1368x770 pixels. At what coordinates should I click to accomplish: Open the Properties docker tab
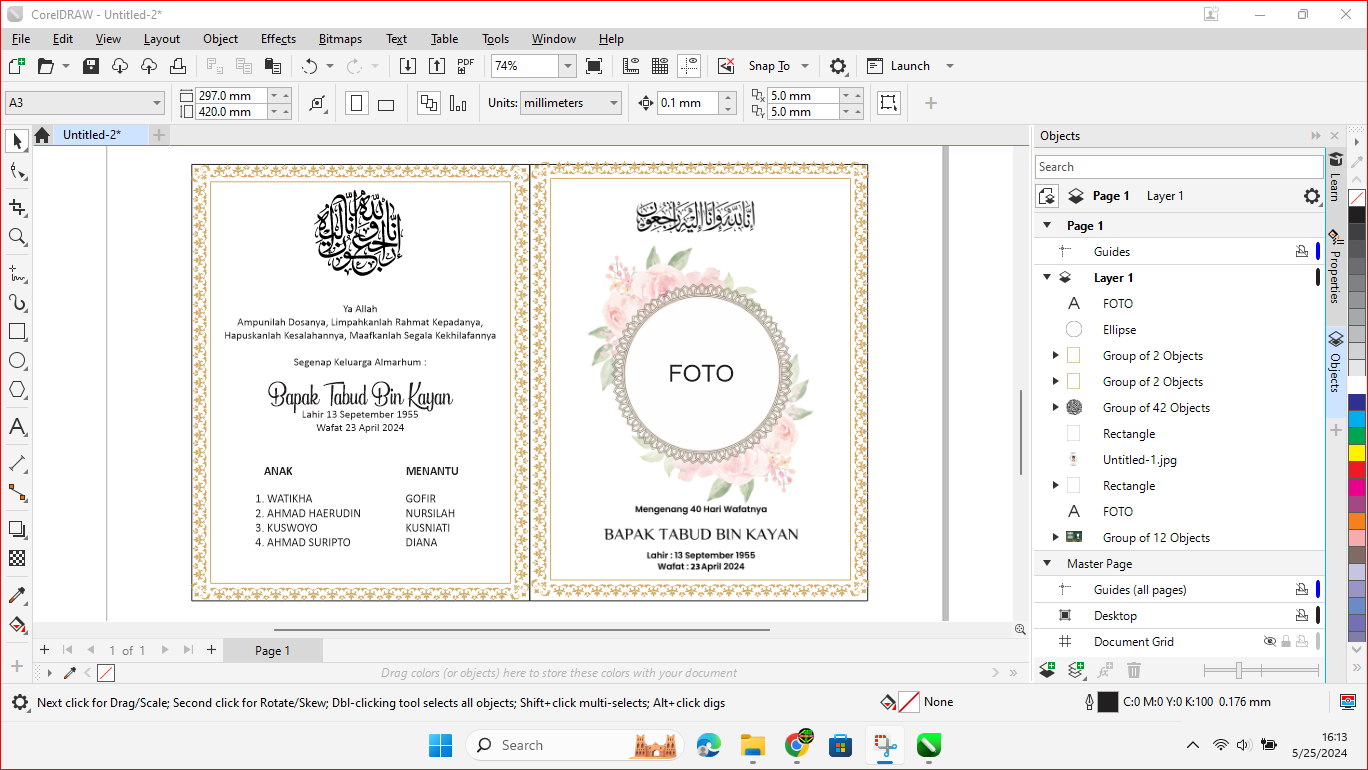(x=1336, y=266)
